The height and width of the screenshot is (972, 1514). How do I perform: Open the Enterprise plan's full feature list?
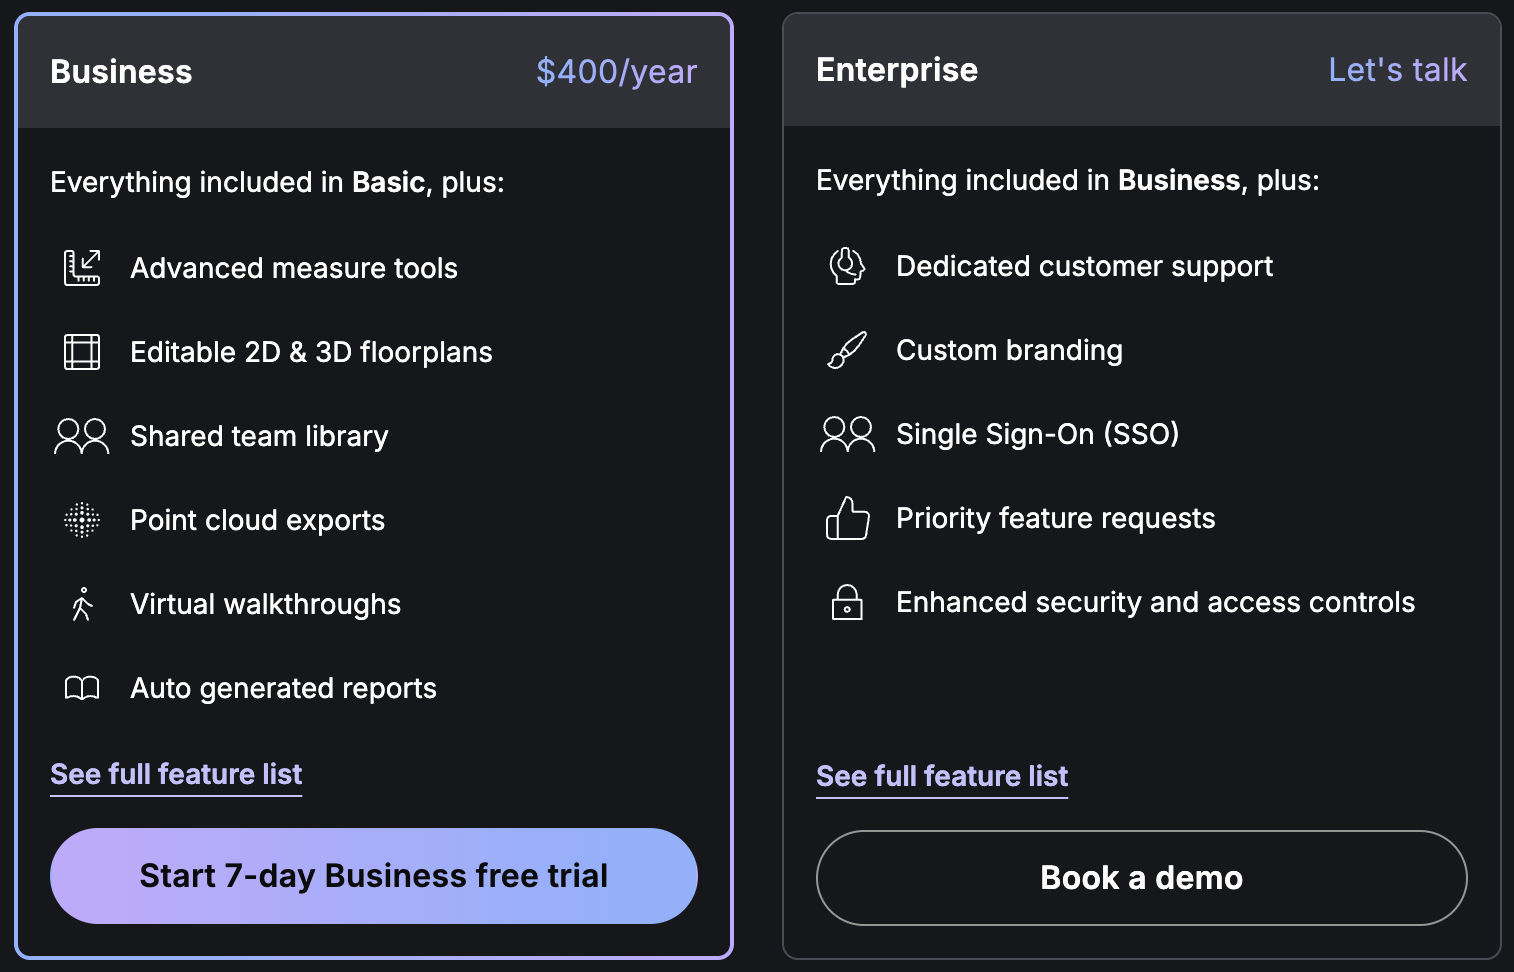941,776
